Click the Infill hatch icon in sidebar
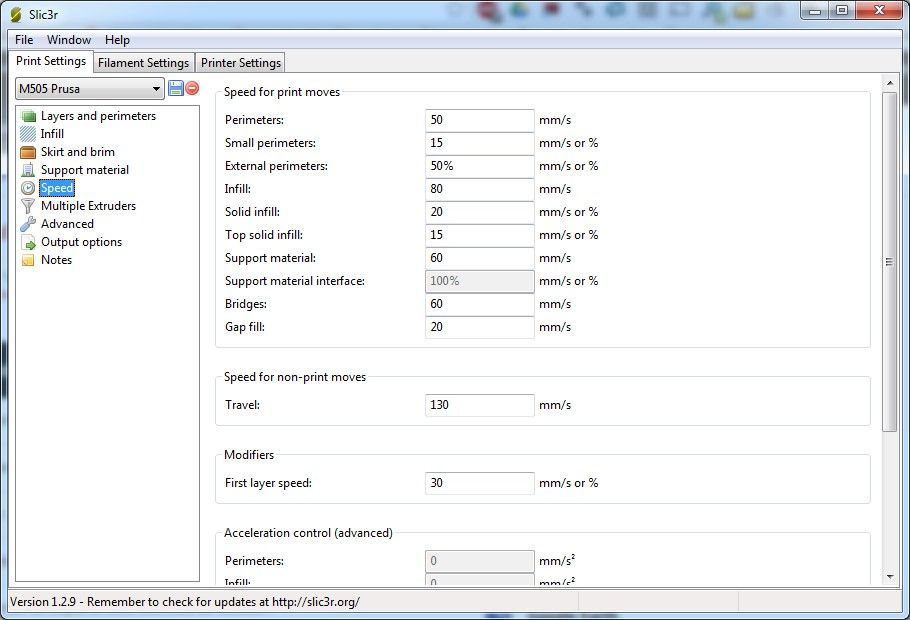The image size is (910, 620). 28,134
